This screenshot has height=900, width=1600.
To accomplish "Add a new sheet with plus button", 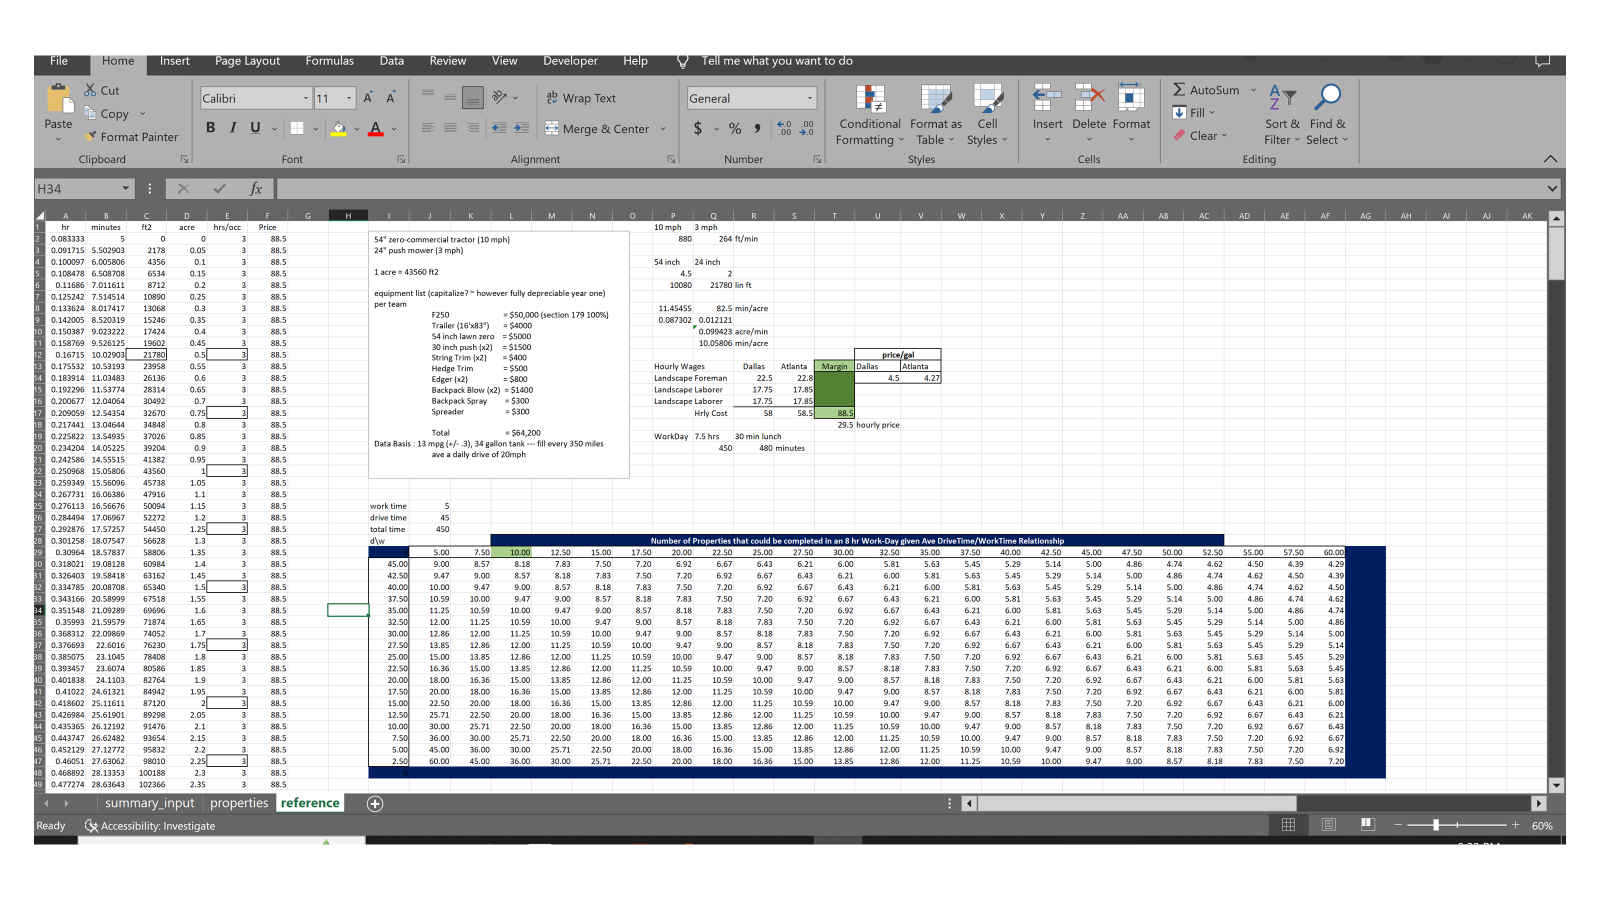I will [375, 804].
